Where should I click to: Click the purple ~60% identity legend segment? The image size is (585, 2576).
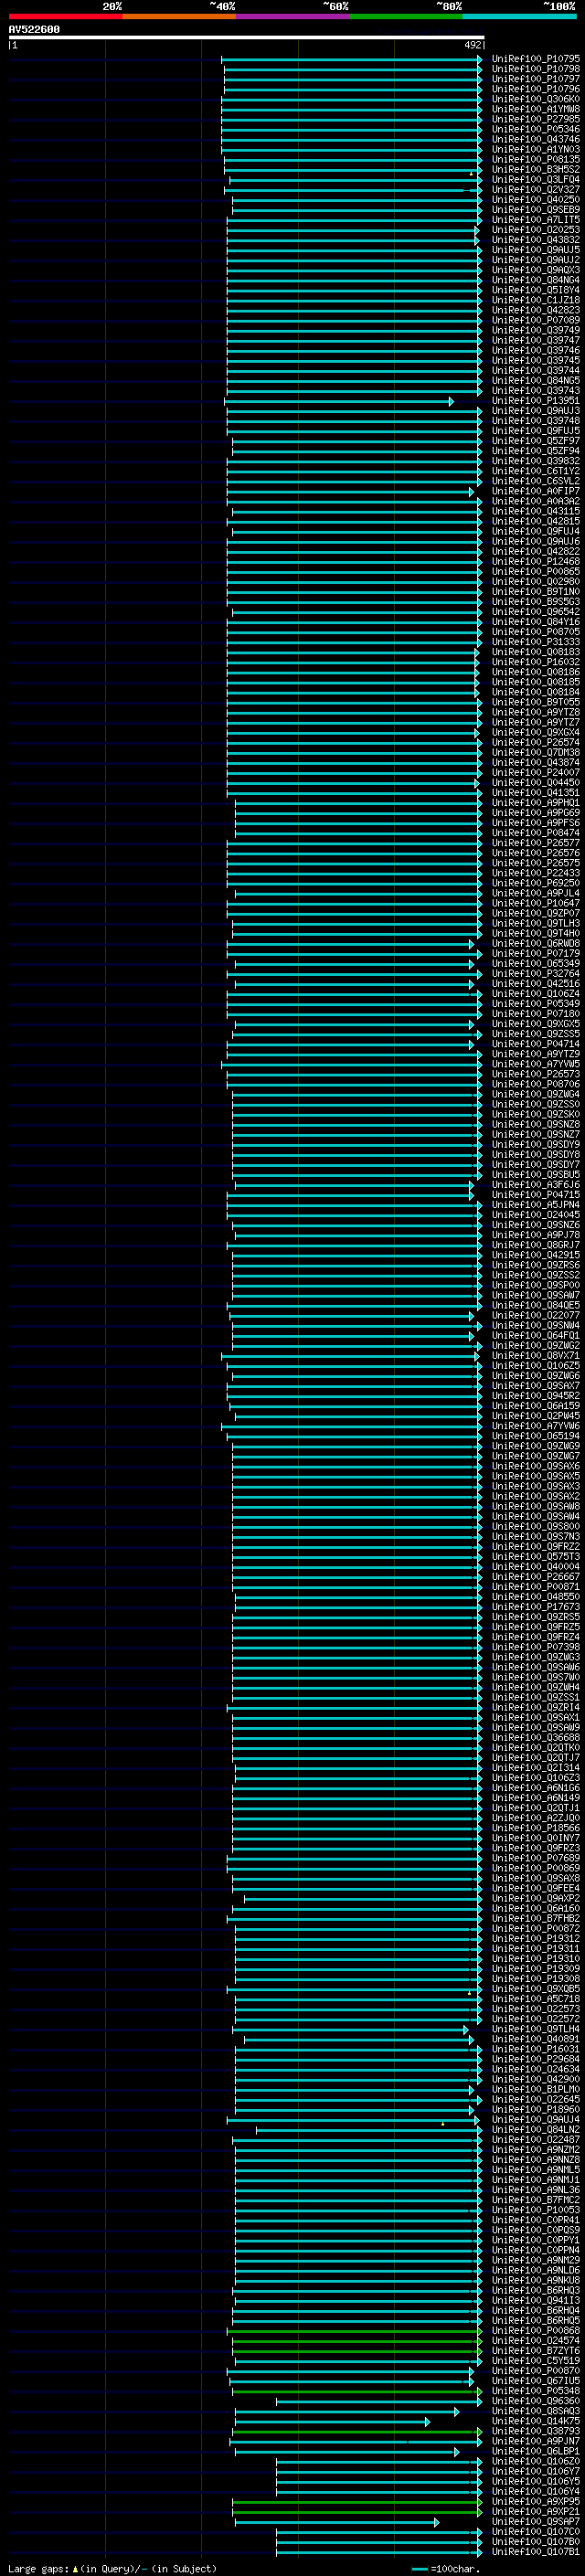(x=293, y=16)
